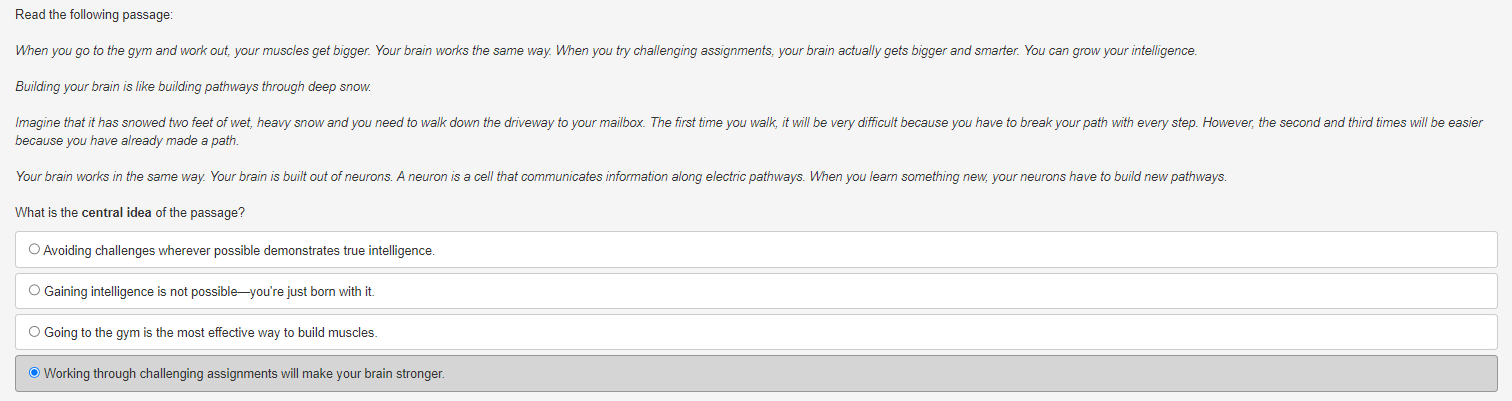Image resolution: width=1512 pixels, height=401 pixels.
Task: Pick the "Going to the gym" radio option
Action: [35, 332]
